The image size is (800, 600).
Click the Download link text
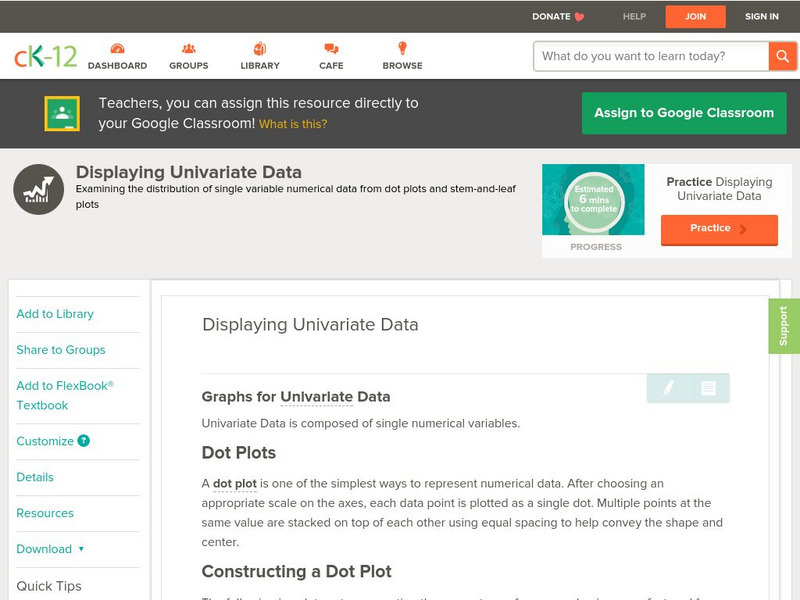44,549
